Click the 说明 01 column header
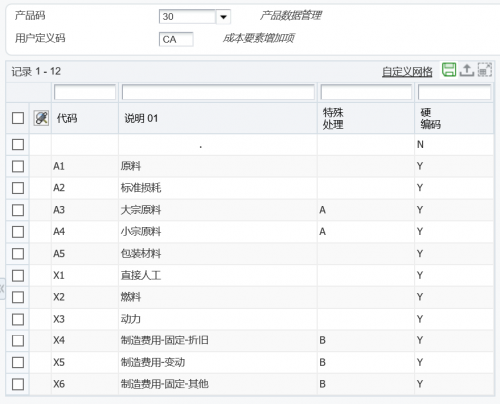 pos(141,118)
